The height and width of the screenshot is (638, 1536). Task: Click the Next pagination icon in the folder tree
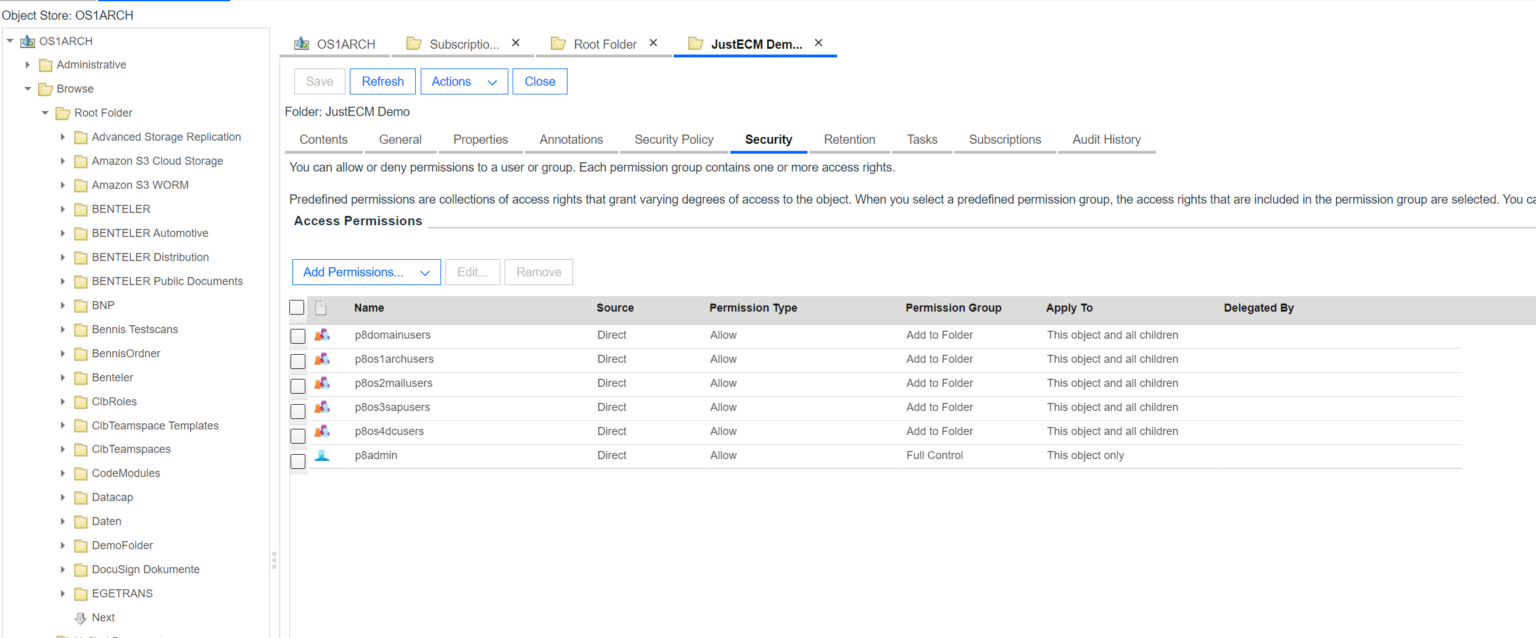78,617
